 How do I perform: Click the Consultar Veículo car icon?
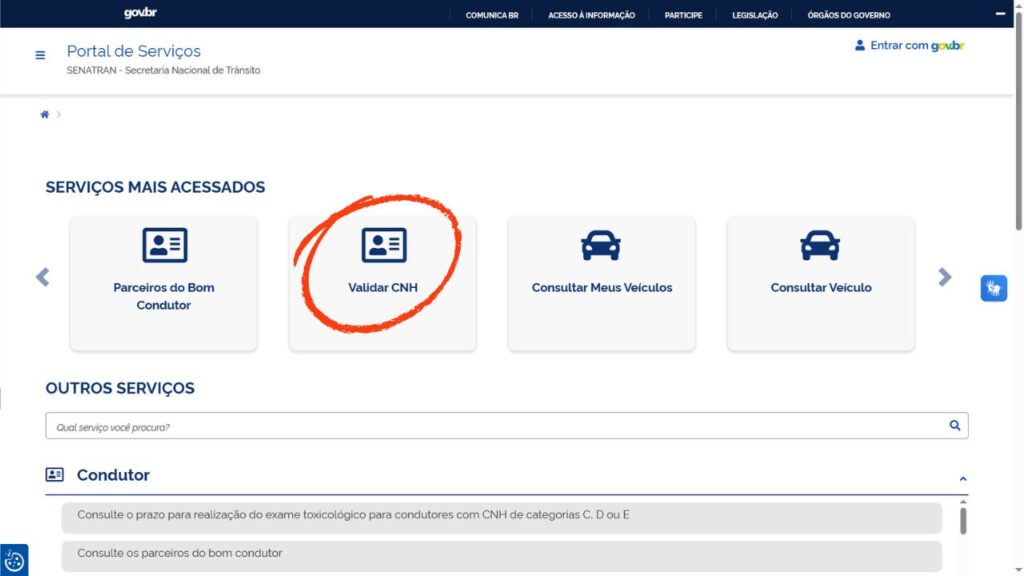pyautogui.click(x=820, y=245)
